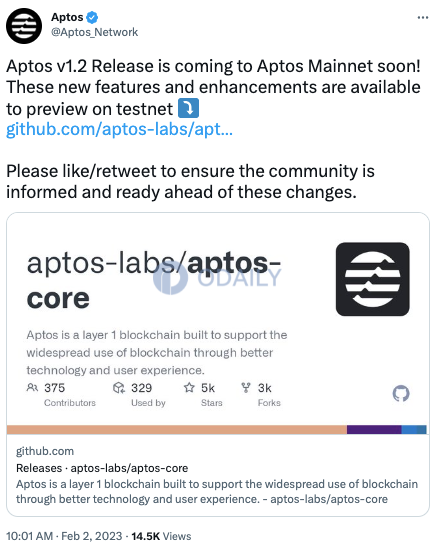Click the fork icon beside 3k
This screenshot has width=435, height=556.
point(246,388)
